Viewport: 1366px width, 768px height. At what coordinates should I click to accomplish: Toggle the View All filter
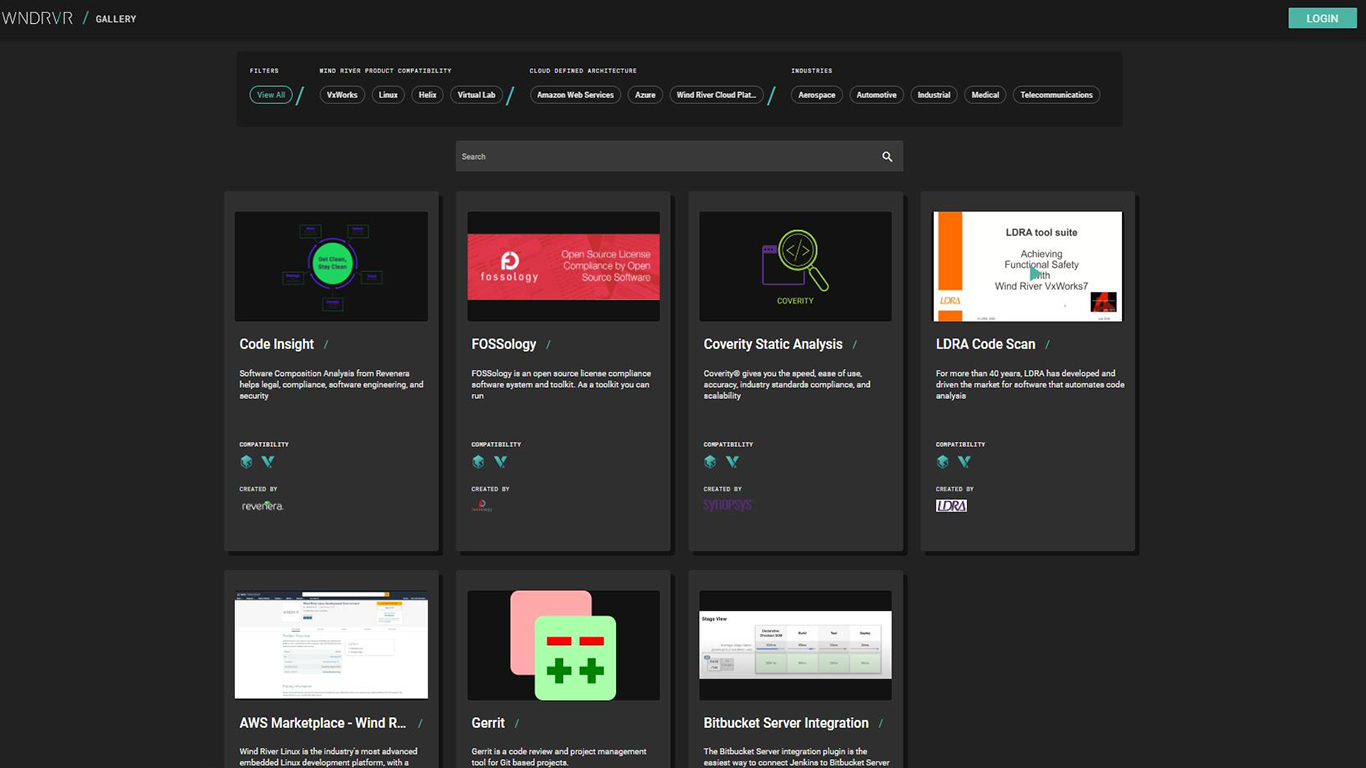271,95
